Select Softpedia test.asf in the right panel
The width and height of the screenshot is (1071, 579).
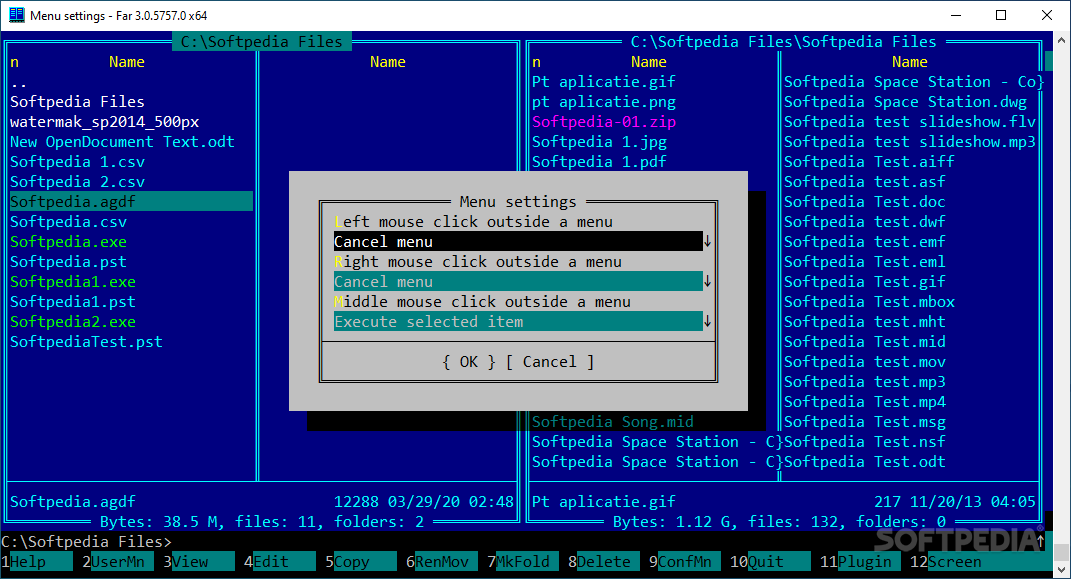point(865,182)
